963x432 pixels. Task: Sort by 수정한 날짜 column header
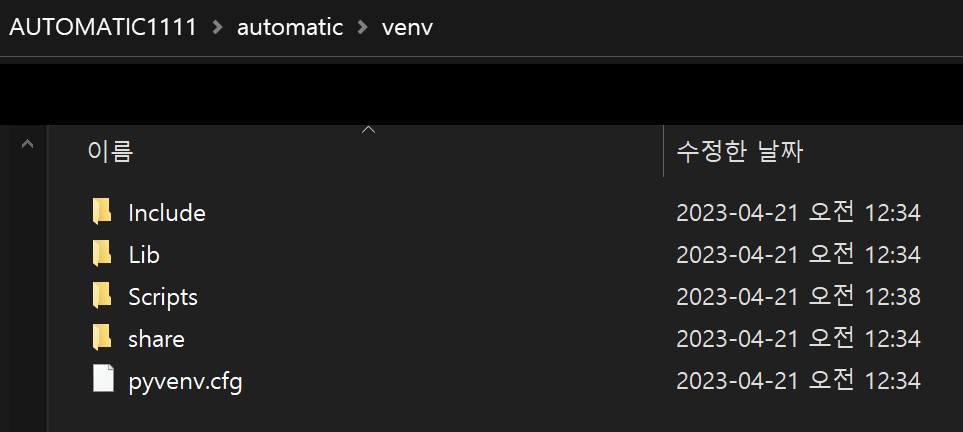click(x=739, y=151)
